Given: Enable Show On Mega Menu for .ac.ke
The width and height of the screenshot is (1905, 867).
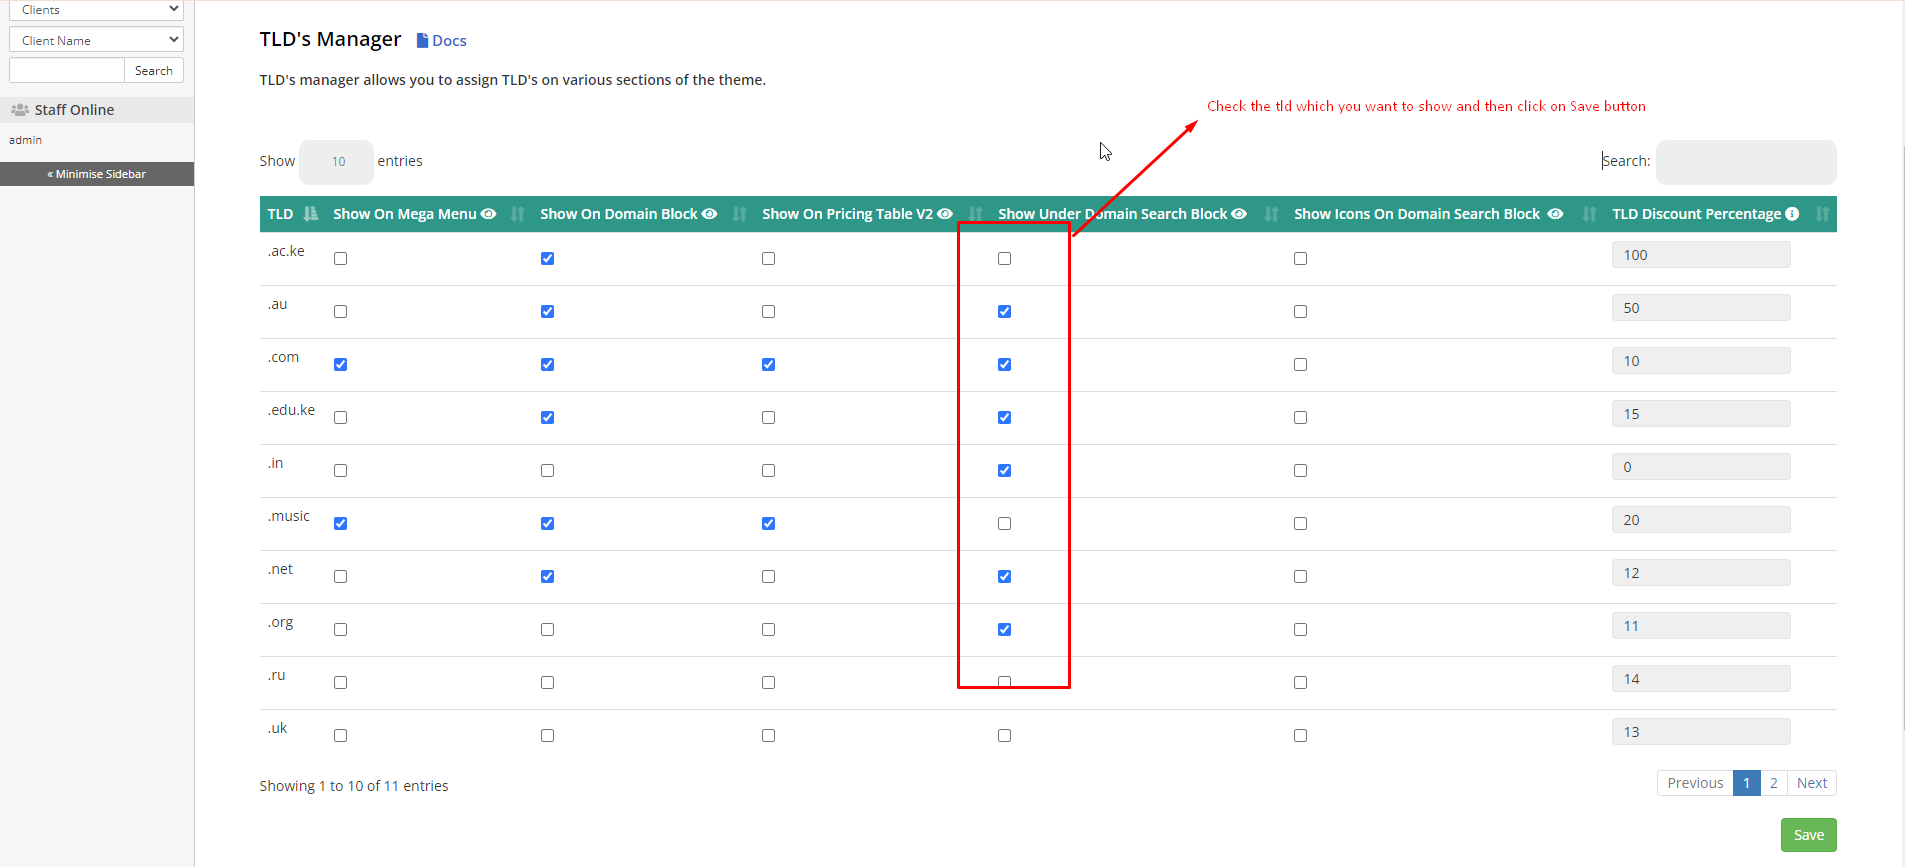Looking at the screenshot, I should click(x=341, y=259).
